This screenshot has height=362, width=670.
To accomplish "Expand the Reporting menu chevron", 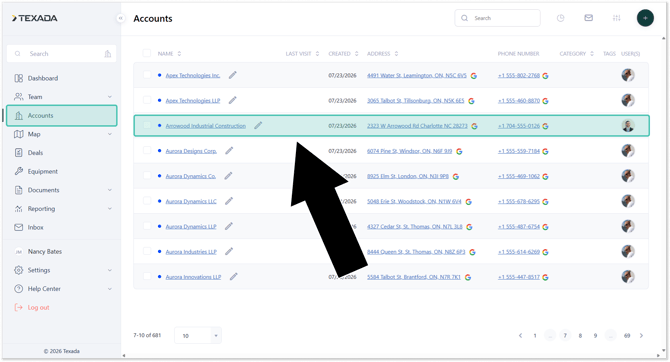I will tap(110, 209).
